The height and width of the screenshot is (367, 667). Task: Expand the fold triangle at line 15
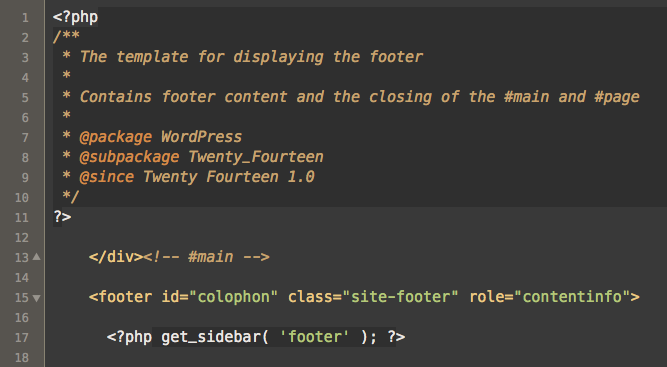pos(37,298)
